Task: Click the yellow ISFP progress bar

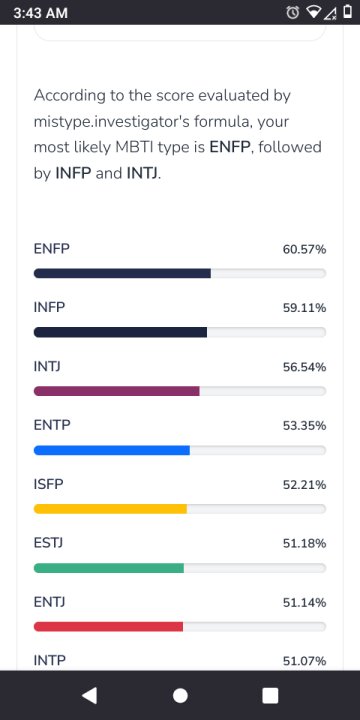Action: (180, 509)
